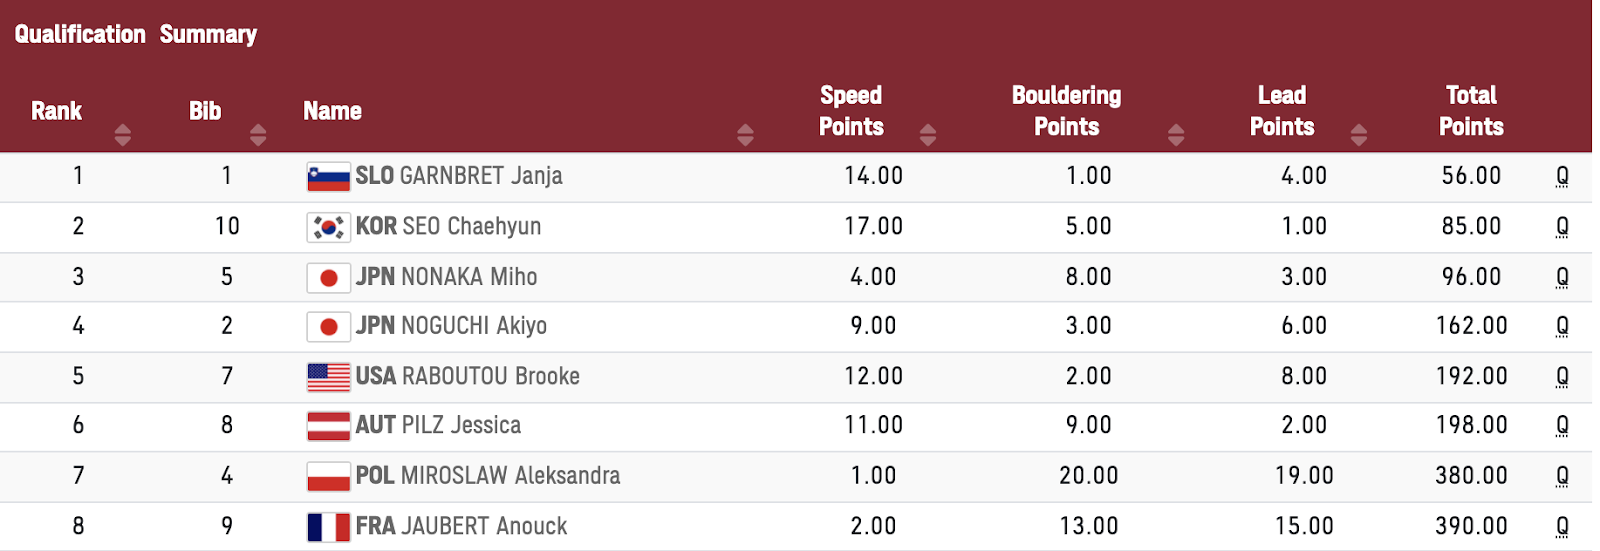This screenshot has height=551, width=1600.
Task: Open NOGUCHI Akiyo athlete link
Action: 474,326
